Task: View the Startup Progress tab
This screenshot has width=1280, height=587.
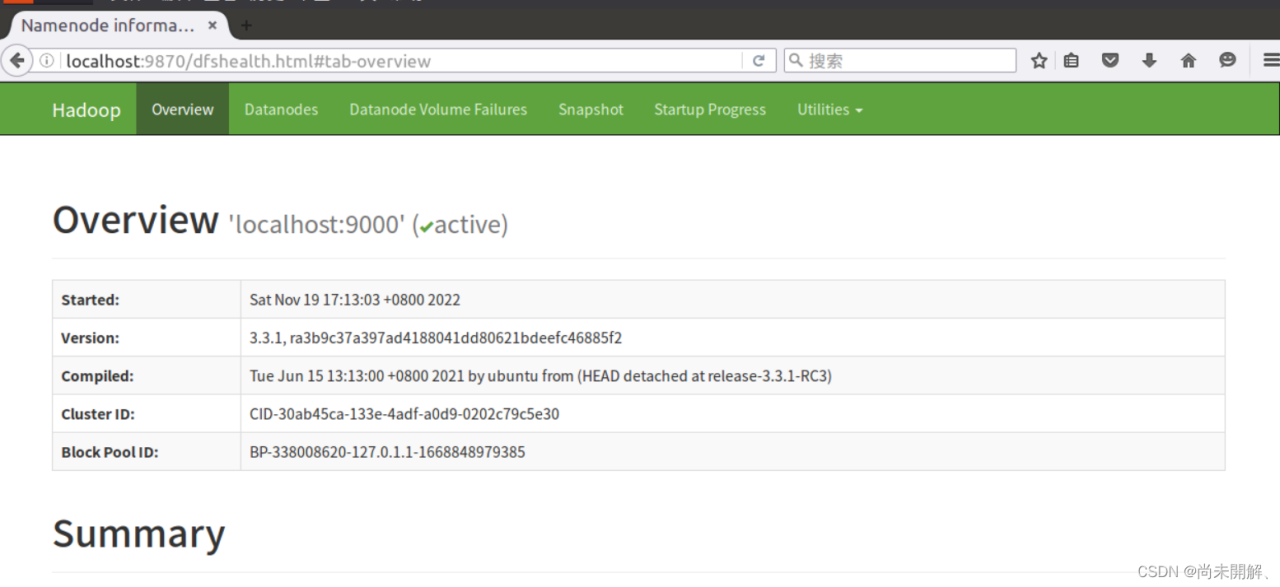Action: tap(710, 109)
